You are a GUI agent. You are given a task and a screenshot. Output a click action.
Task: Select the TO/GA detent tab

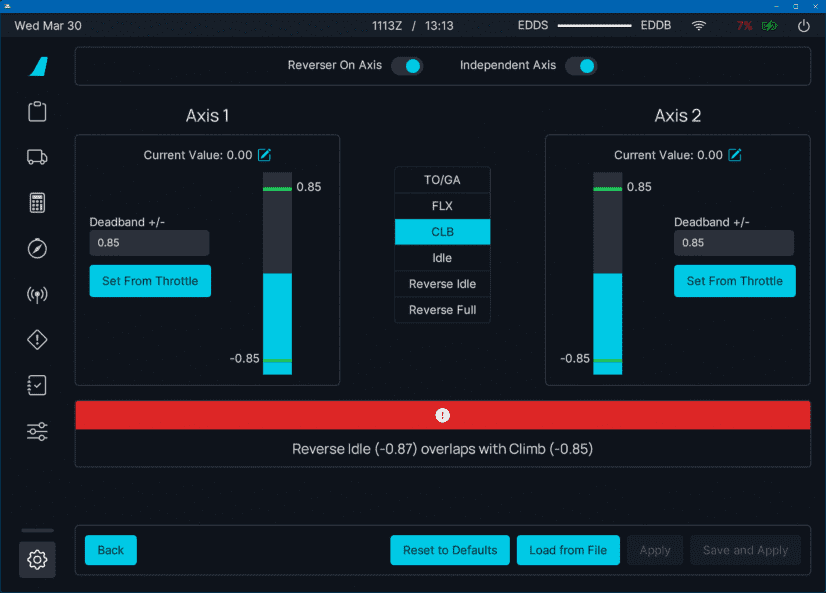click(x=442, y=180)
